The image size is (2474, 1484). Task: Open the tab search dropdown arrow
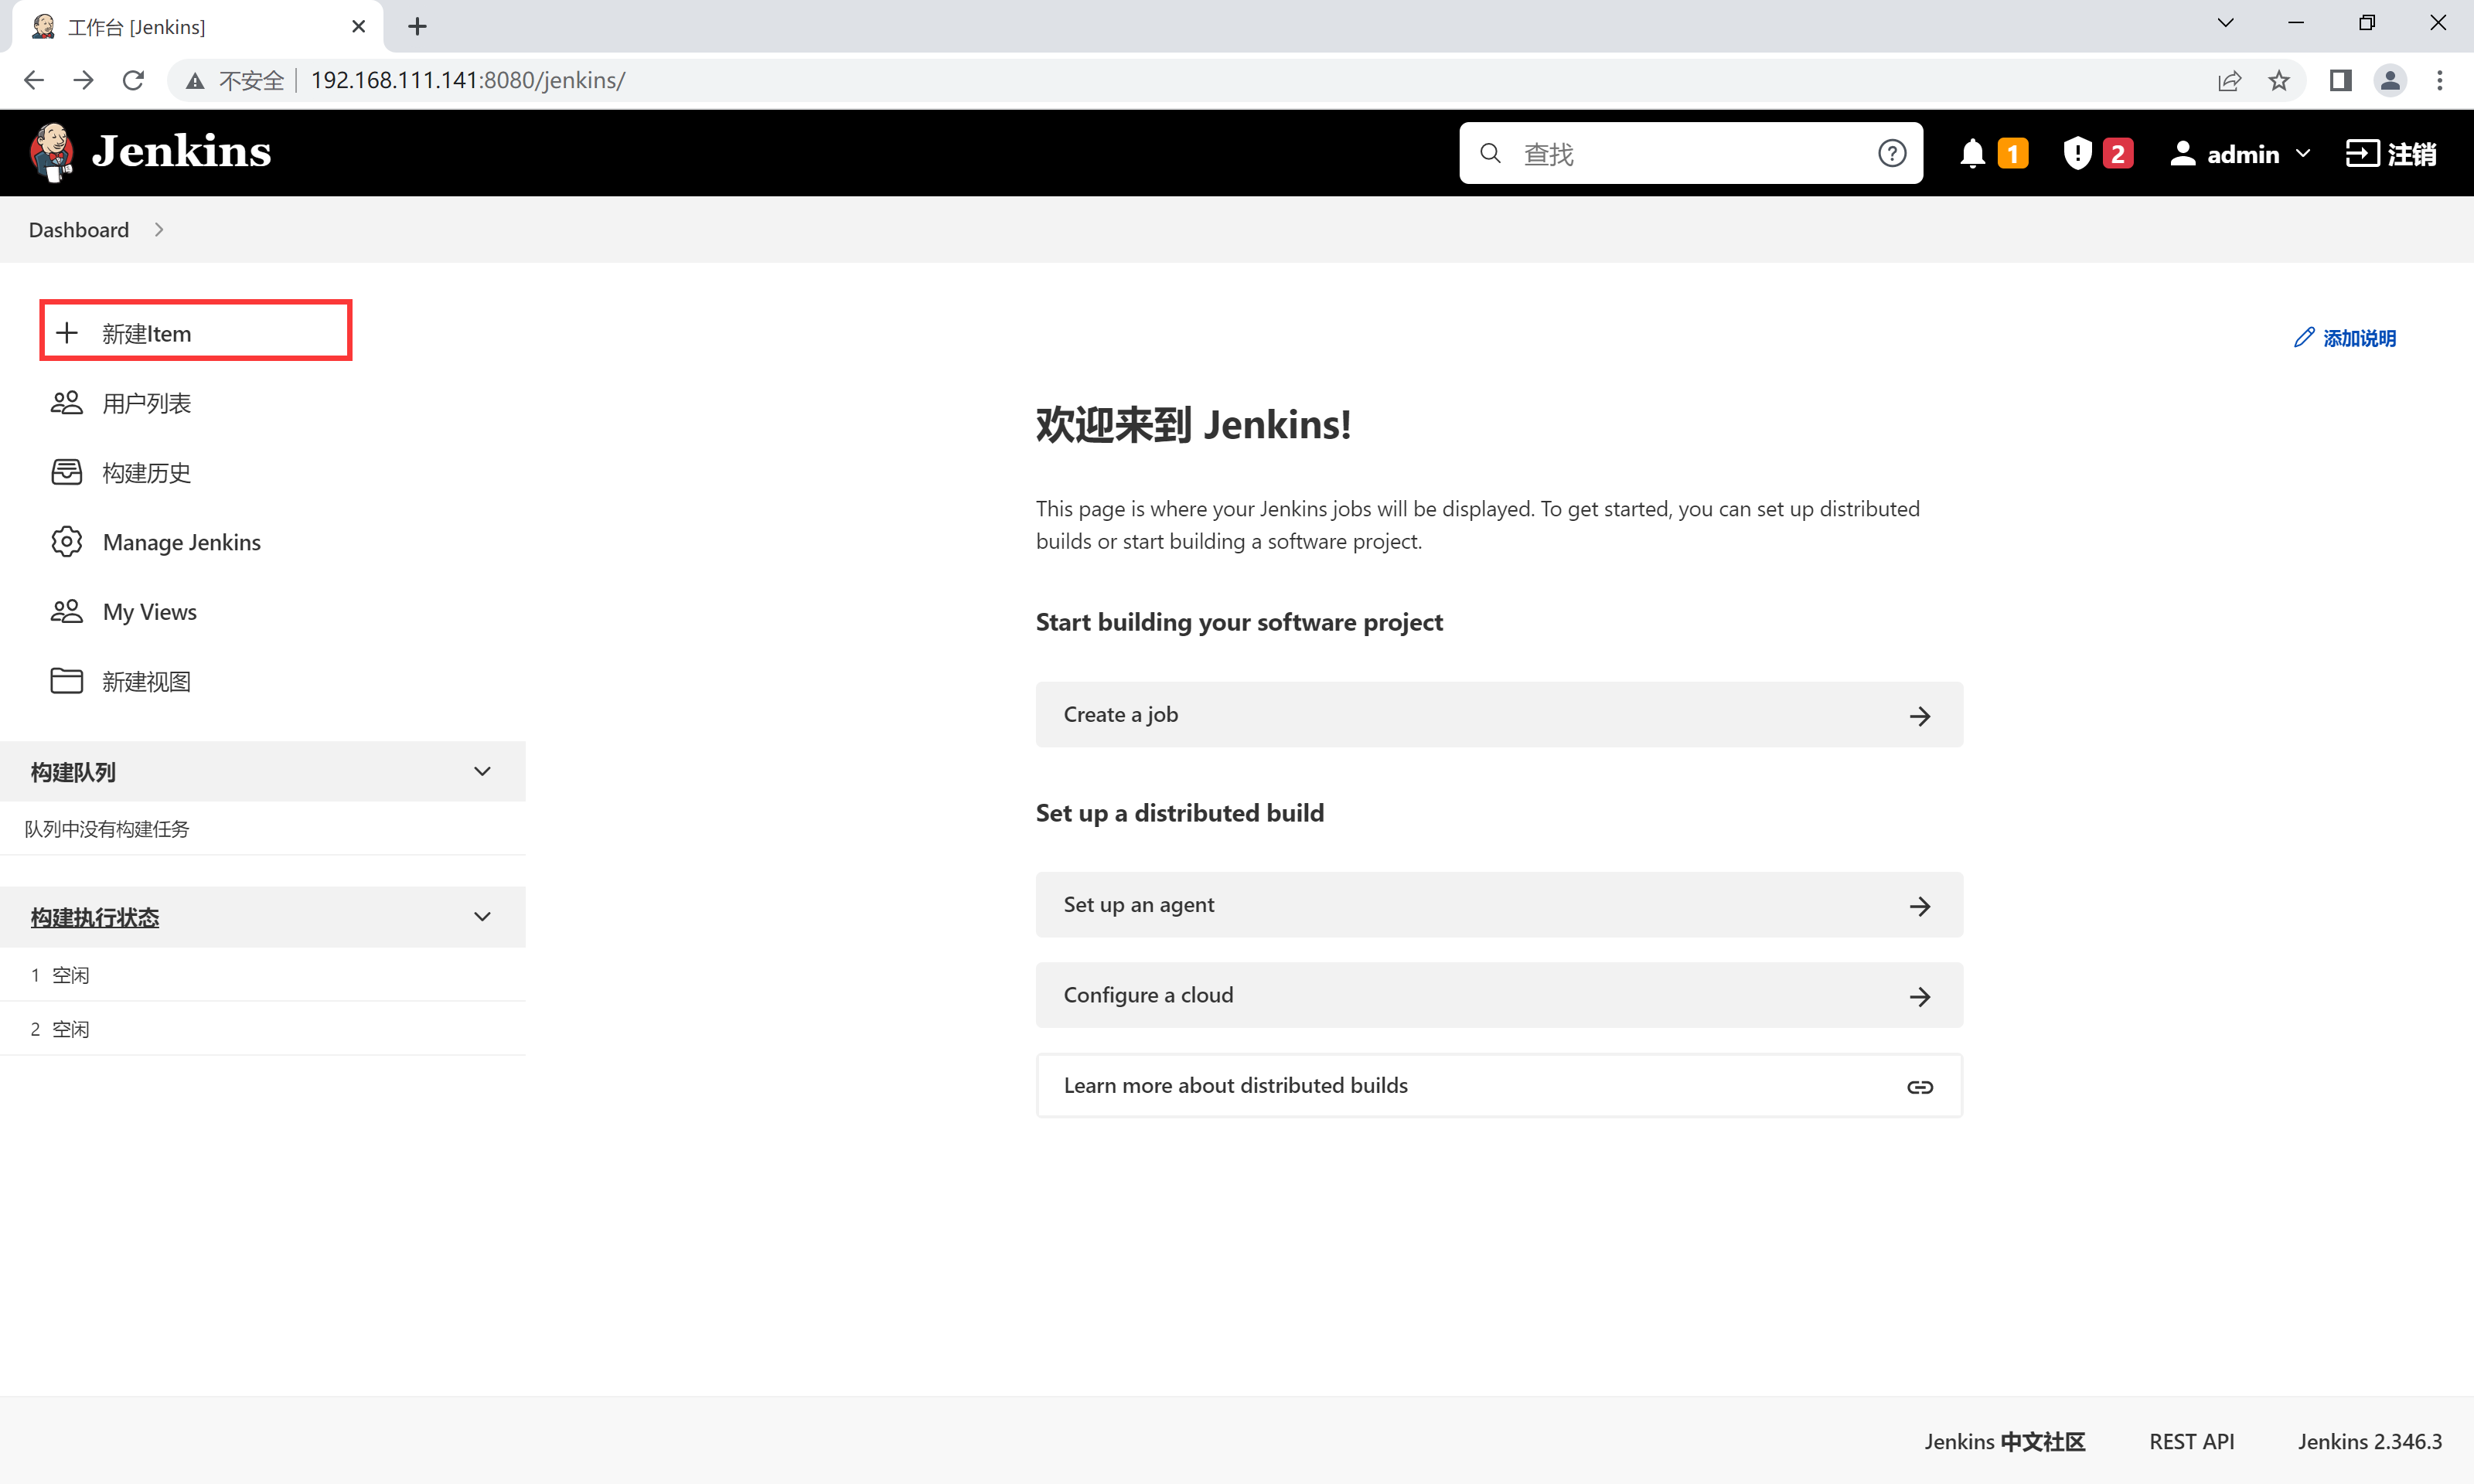click(x=2225, y=23)
